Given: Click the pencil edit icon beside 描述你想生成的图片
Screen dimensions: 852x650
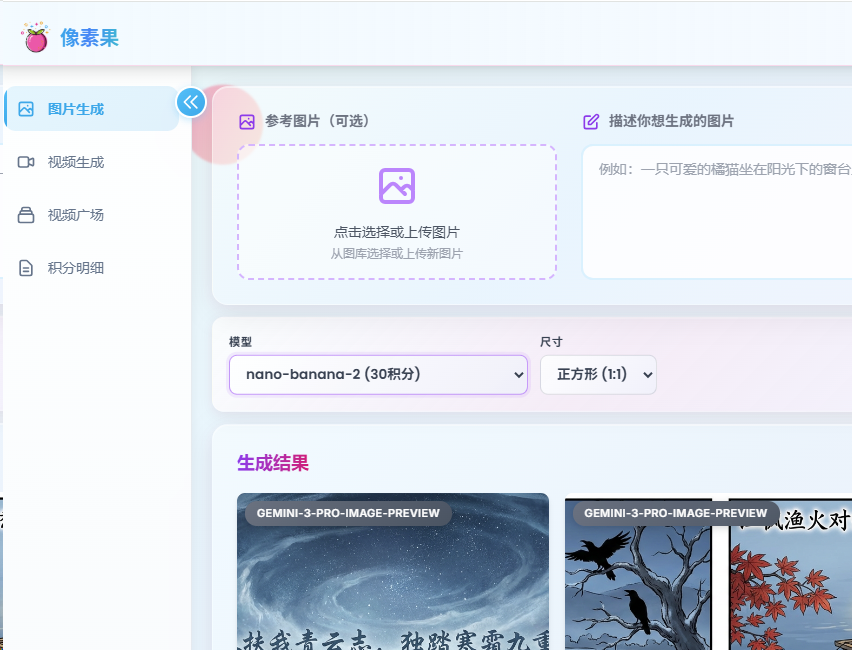Looking at the screenshot, I should pos(591,122).
